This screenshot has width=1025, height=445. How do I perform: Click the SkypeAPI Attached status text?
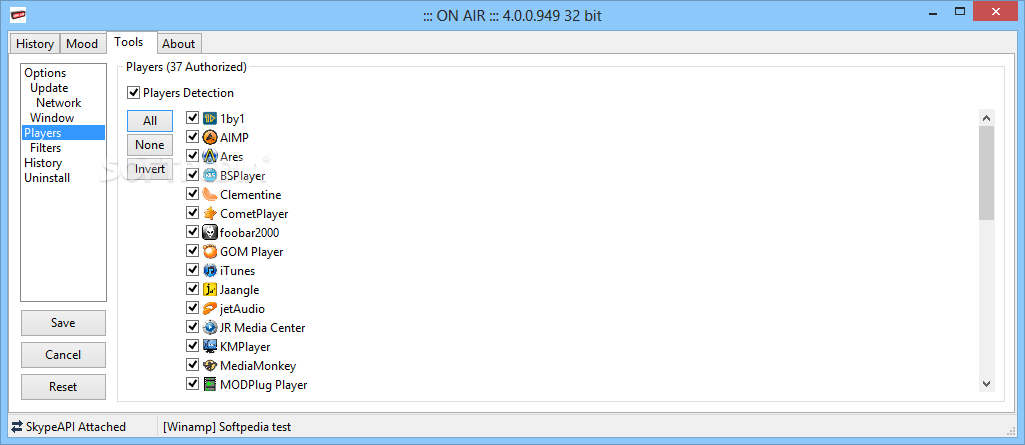[x=76, y=427]
